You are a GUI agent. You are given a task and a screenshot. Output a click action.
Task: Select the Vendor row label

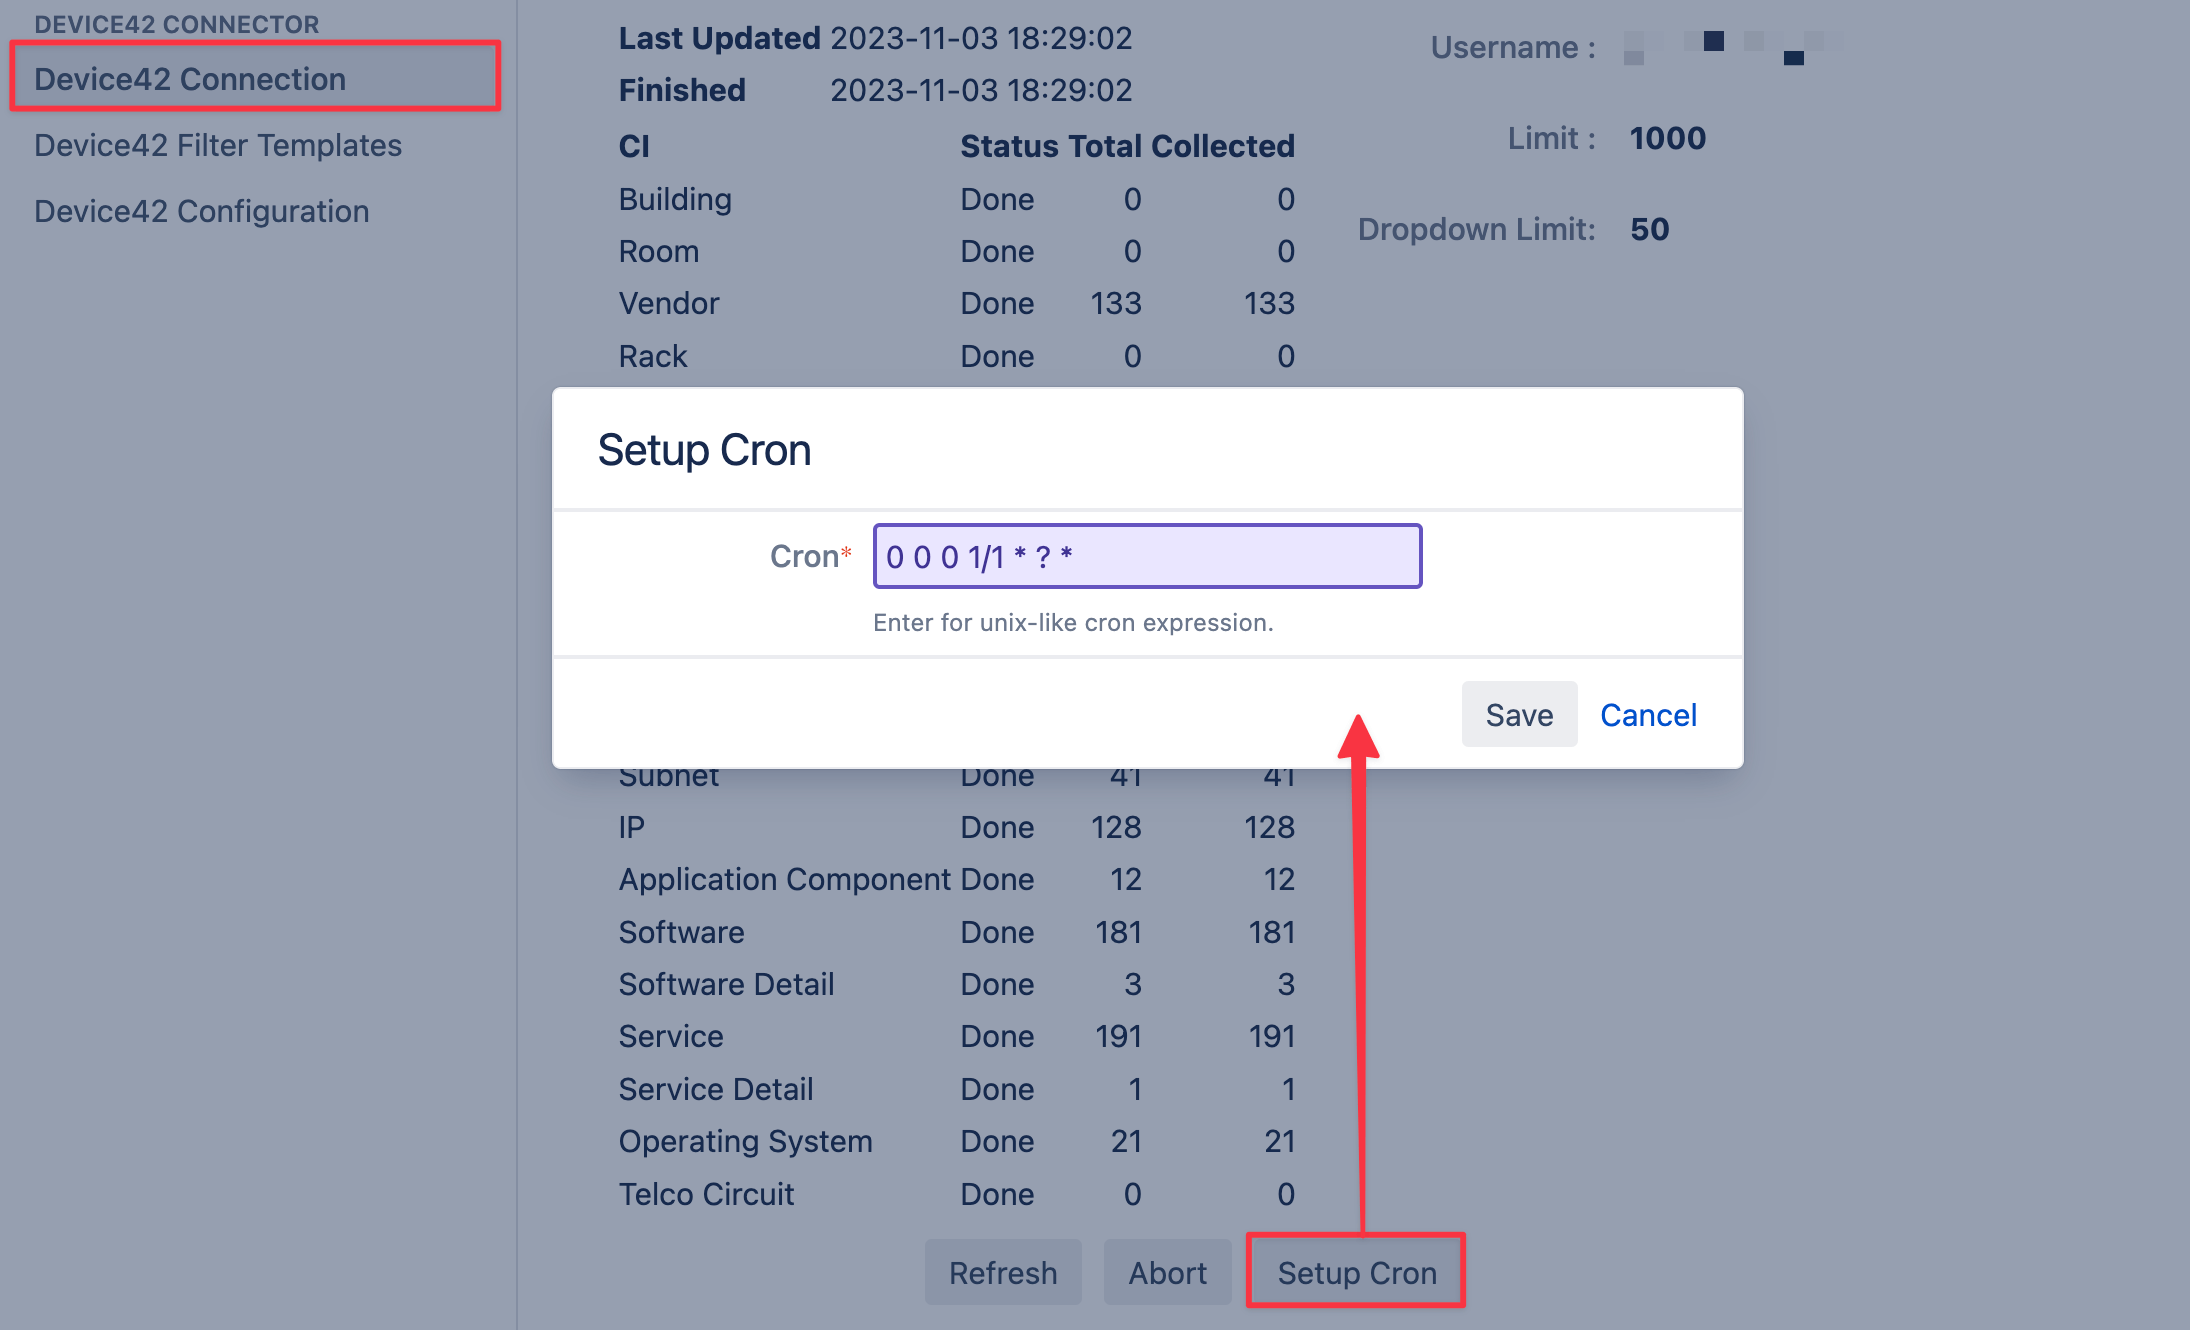pyautogui.click(x=669, y=304)
